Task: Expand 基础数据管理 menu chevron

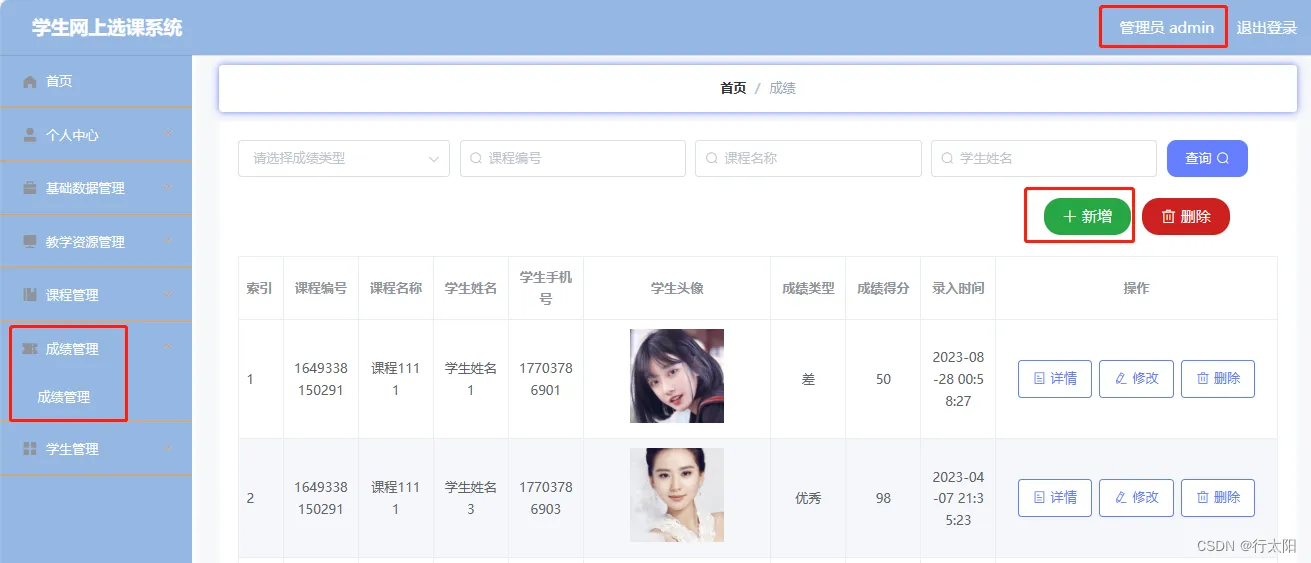Action: [168, 187]
